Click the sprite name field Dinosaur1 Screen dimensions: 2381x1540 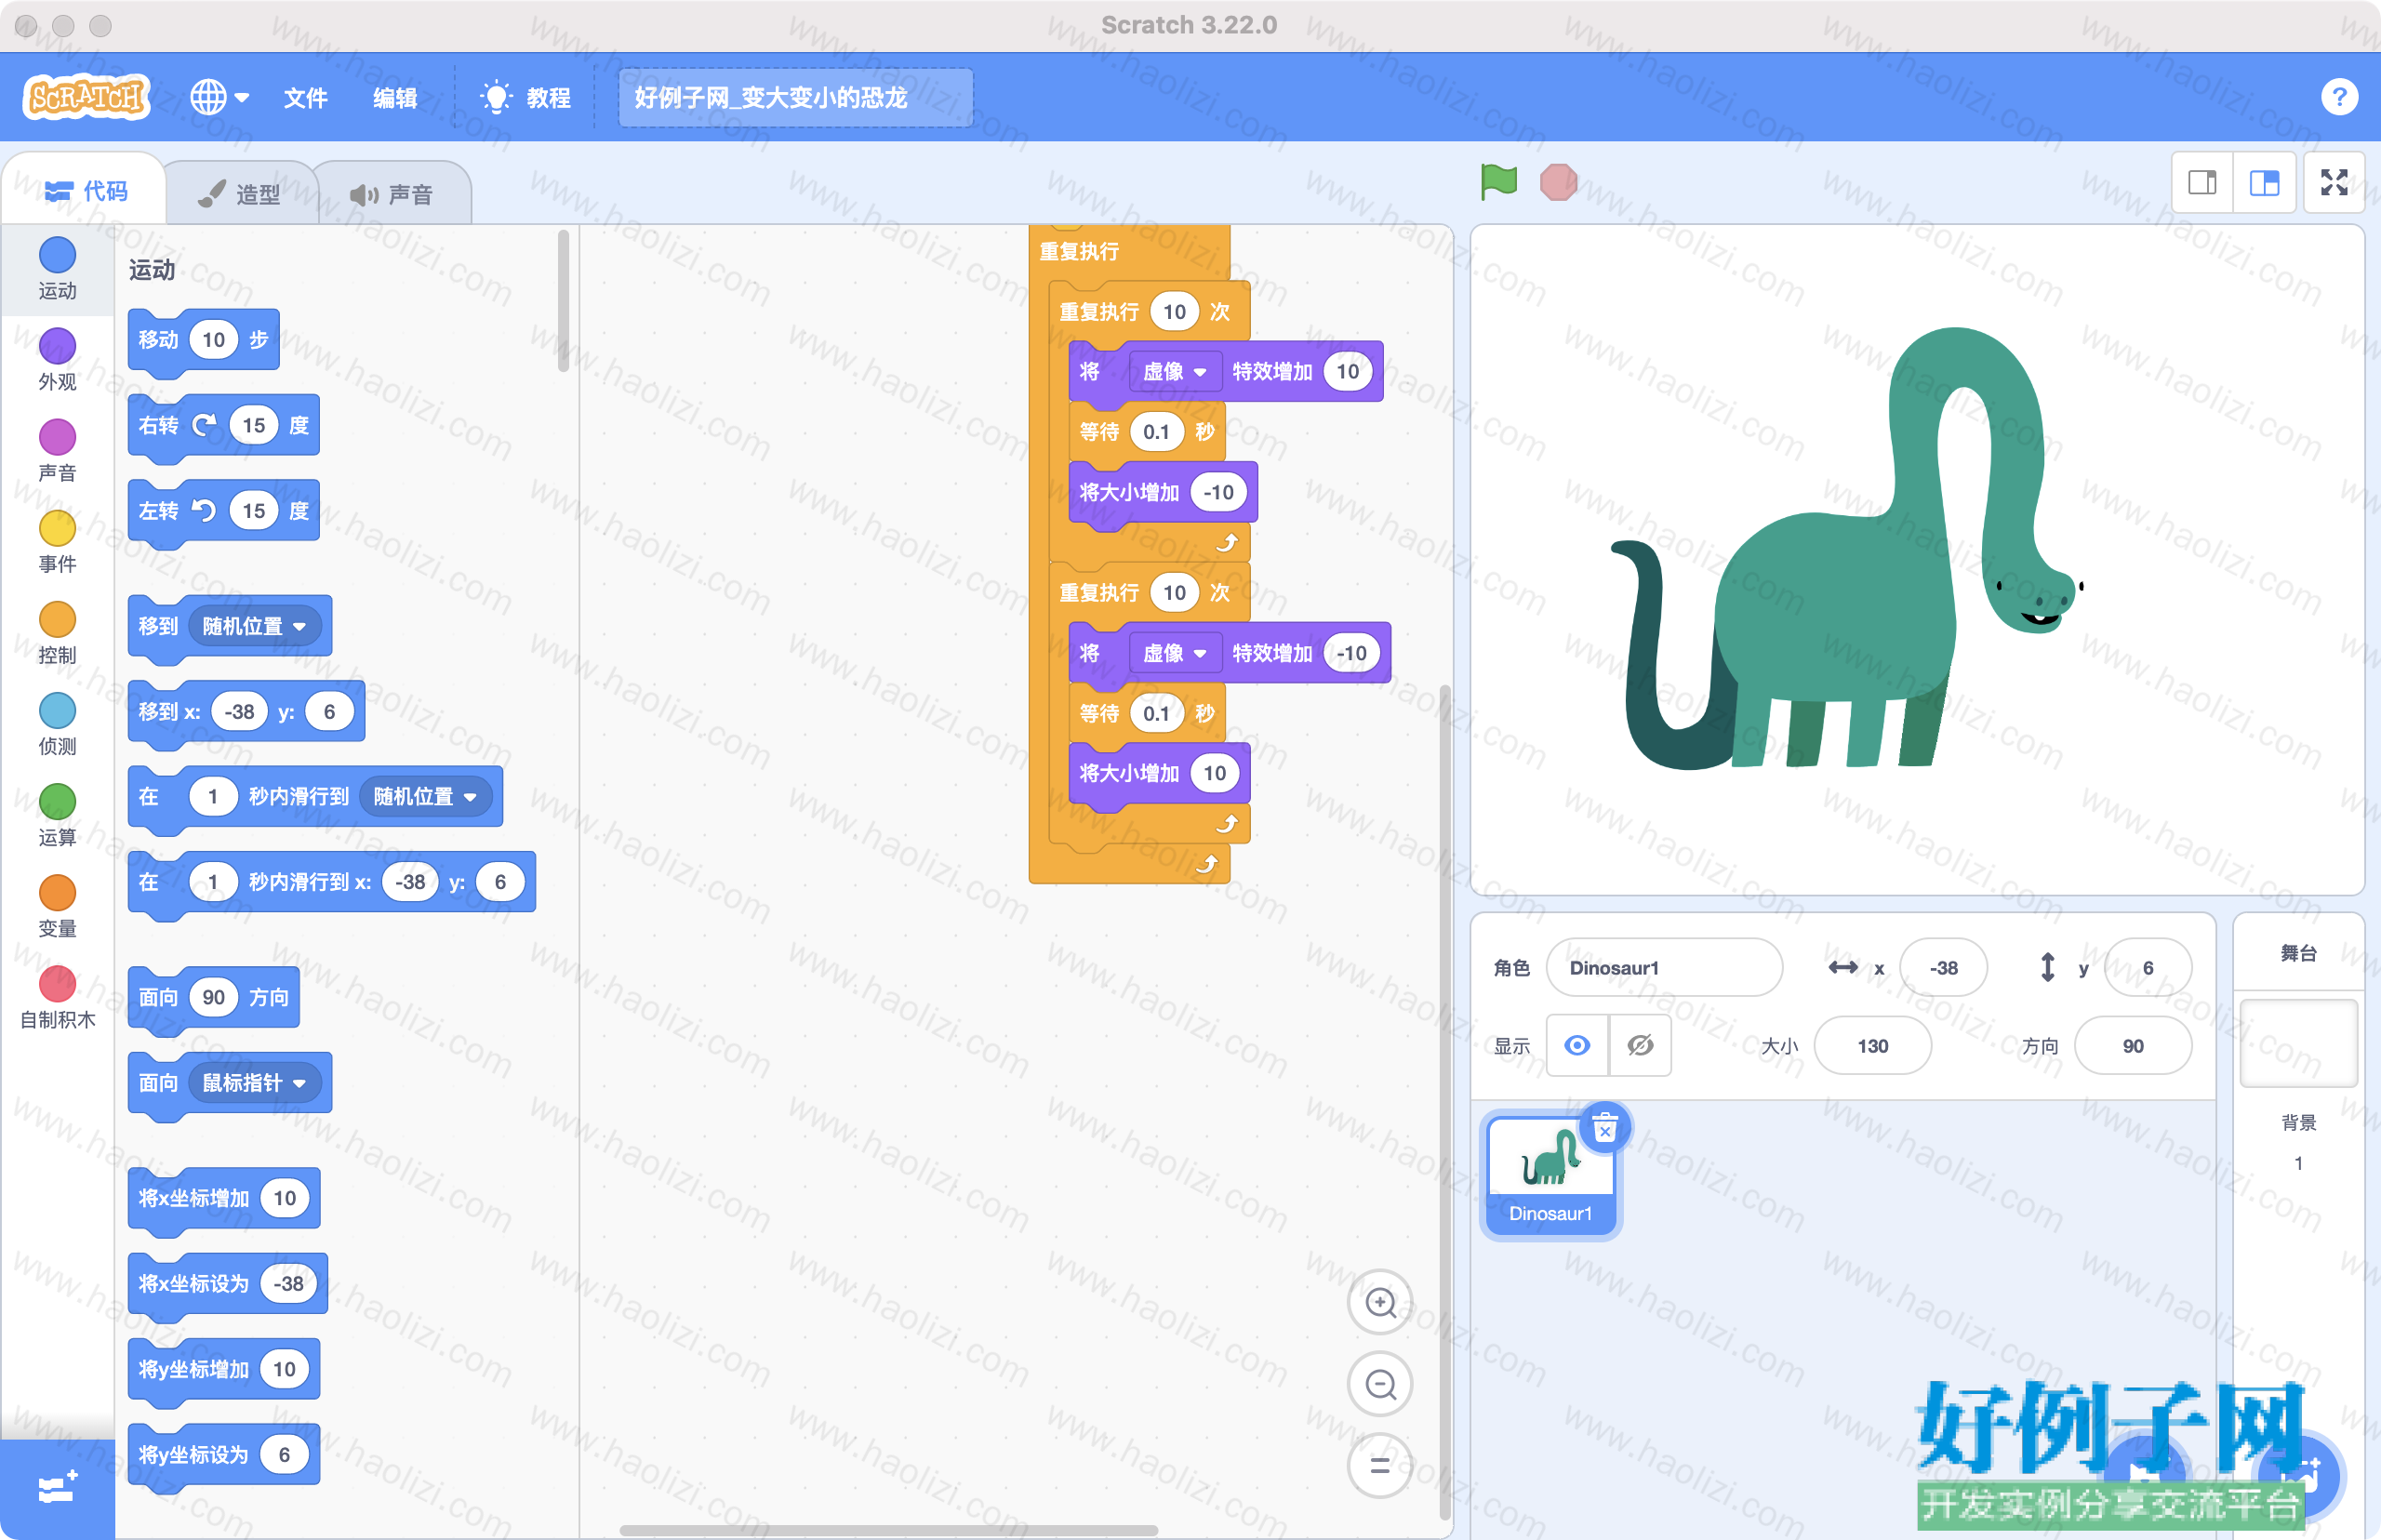point(1664,967)
